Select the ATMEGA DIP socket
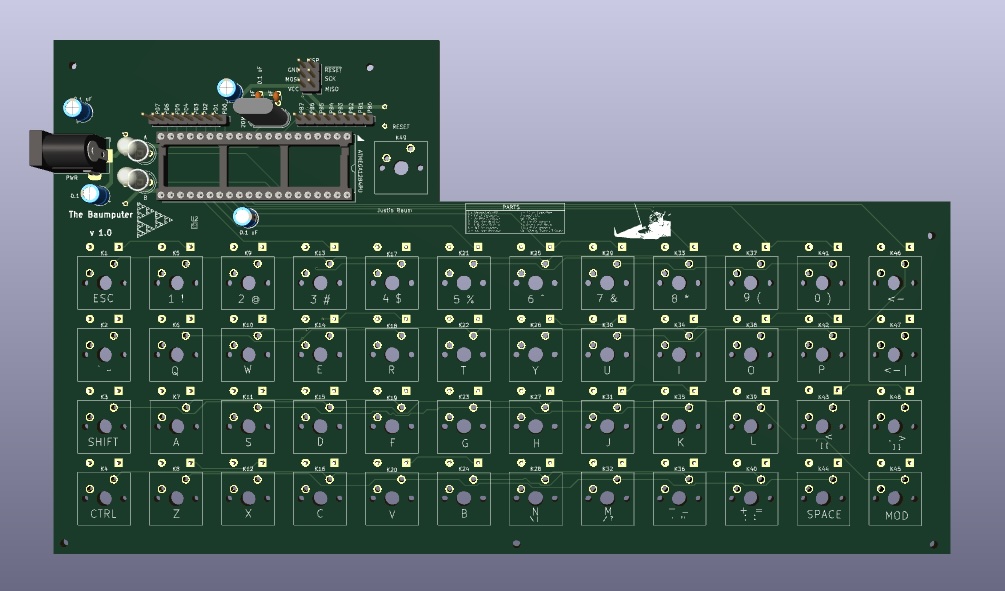Screen dimensions: 1005x591 click(x=256, y=167)
